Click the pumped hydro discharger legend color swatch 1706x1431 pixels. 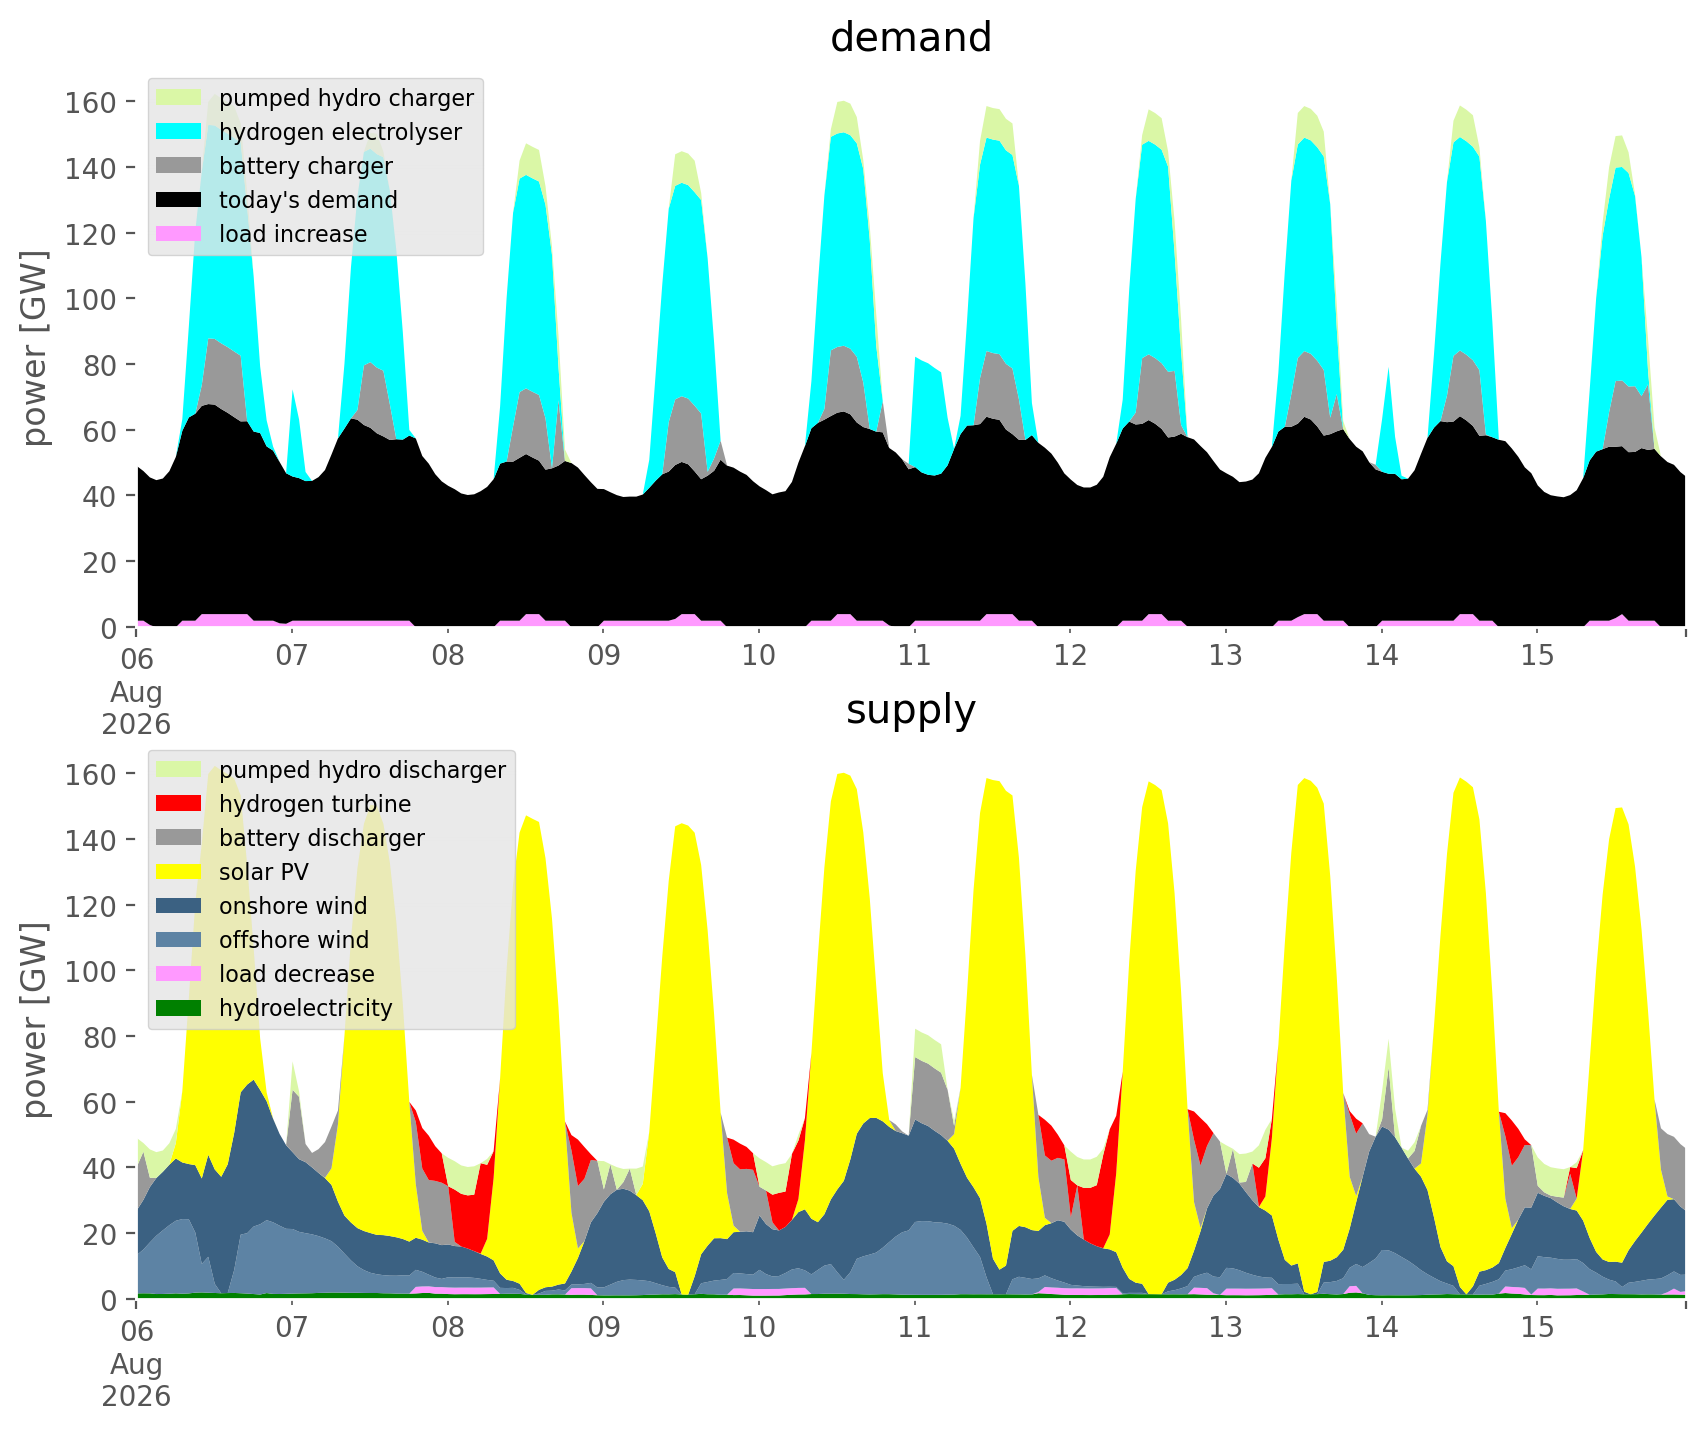[180, 770]
